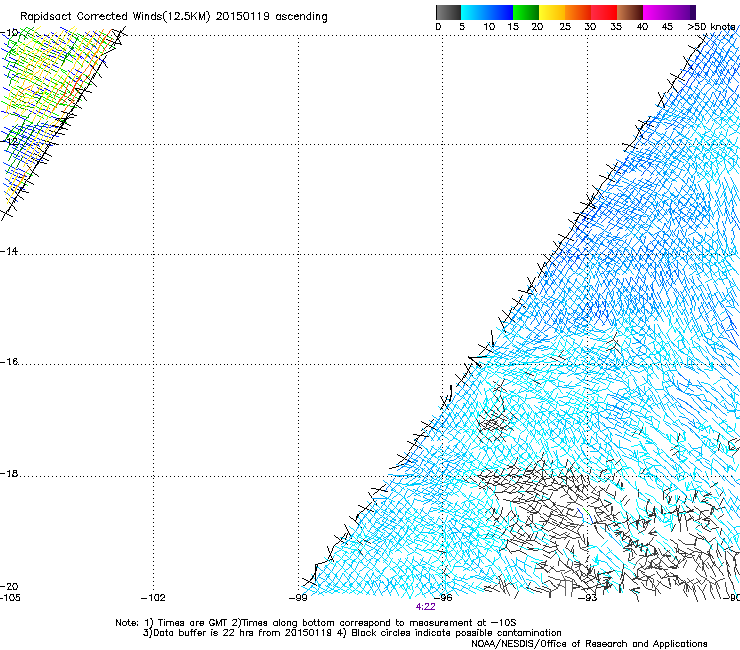Click the brown 35-40 knots color segment
740x650 pixels.
(x=630, y=12)
